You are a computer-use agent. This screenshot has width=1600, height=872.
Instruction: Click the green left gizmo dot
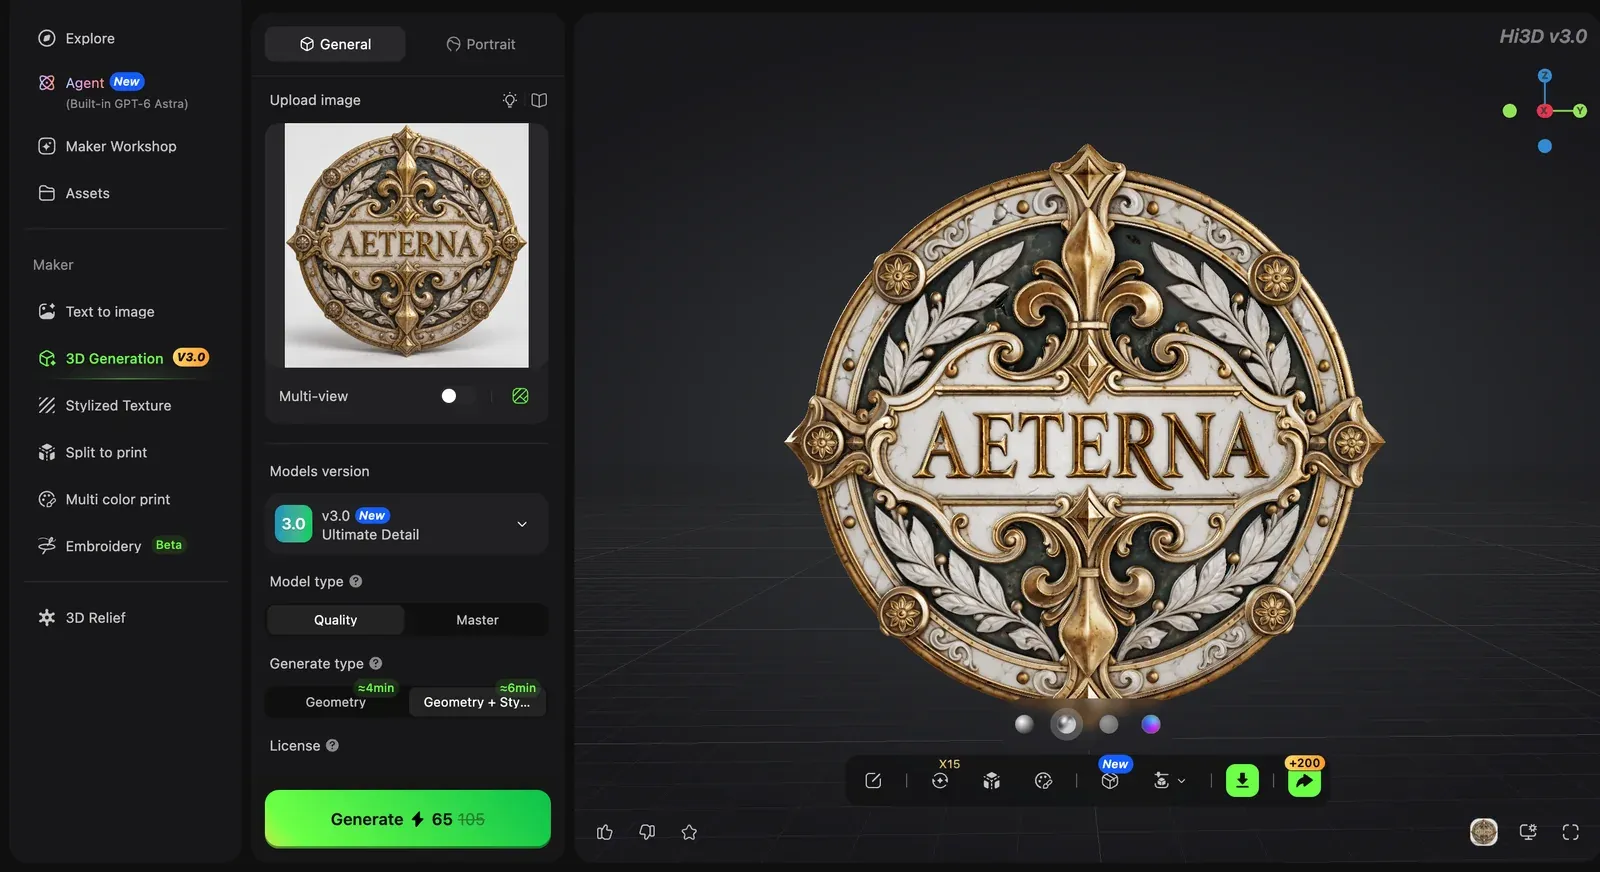1510,111
